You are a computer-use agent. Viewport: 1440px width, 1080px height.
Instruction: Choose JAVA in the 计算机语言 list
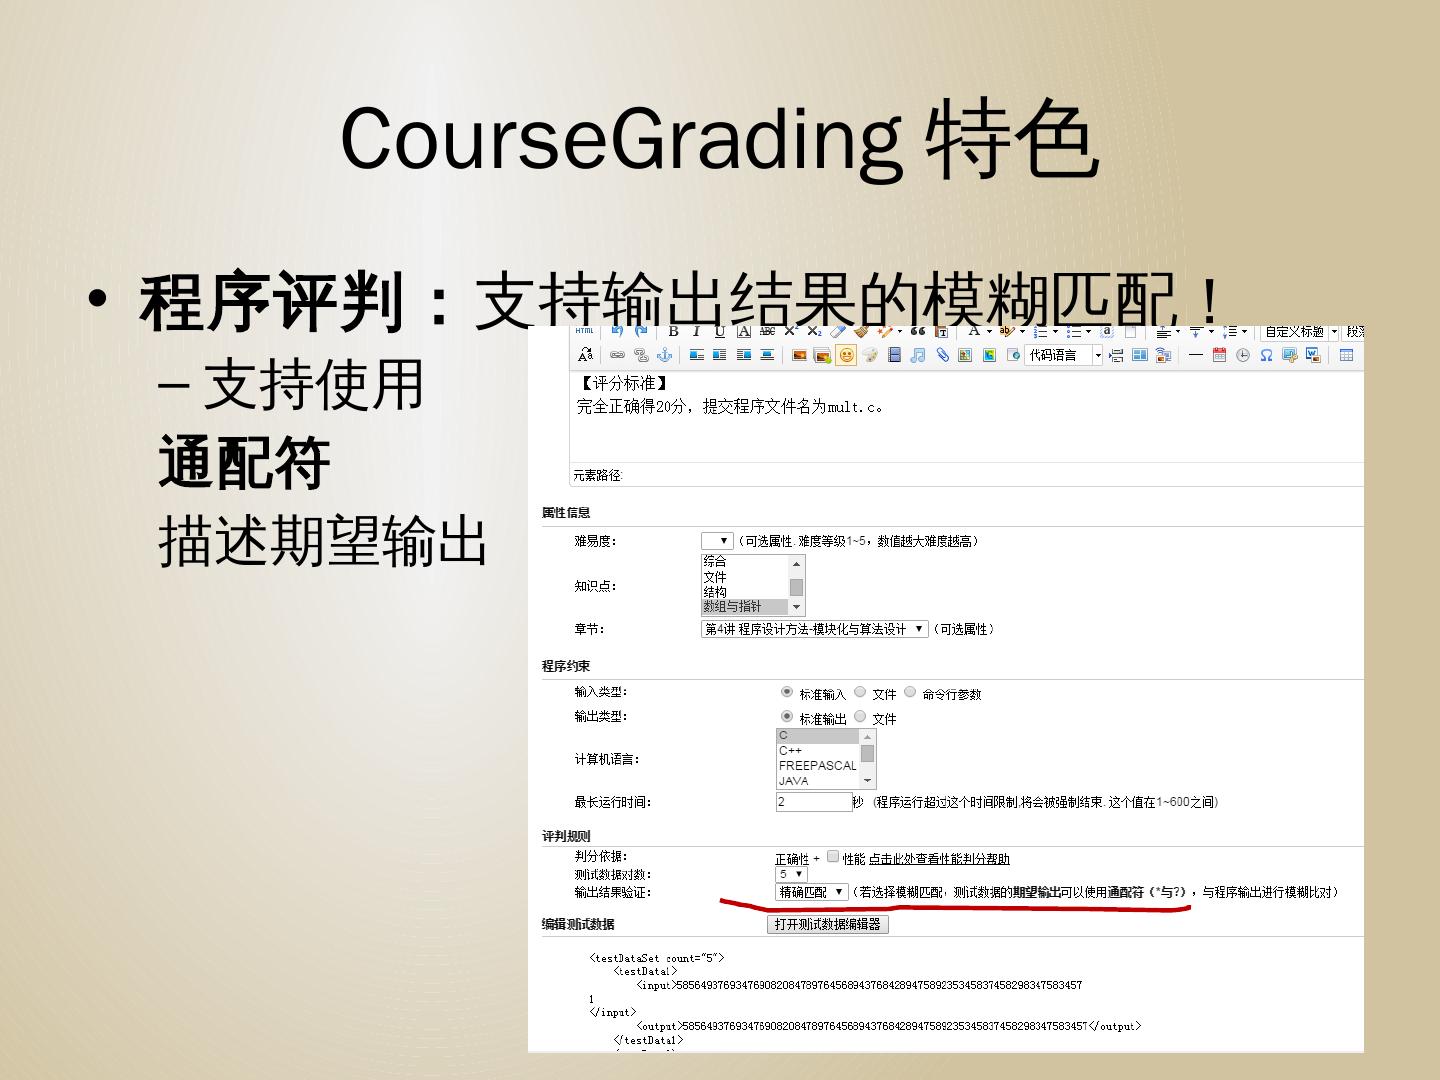click(x=818, y=781)
